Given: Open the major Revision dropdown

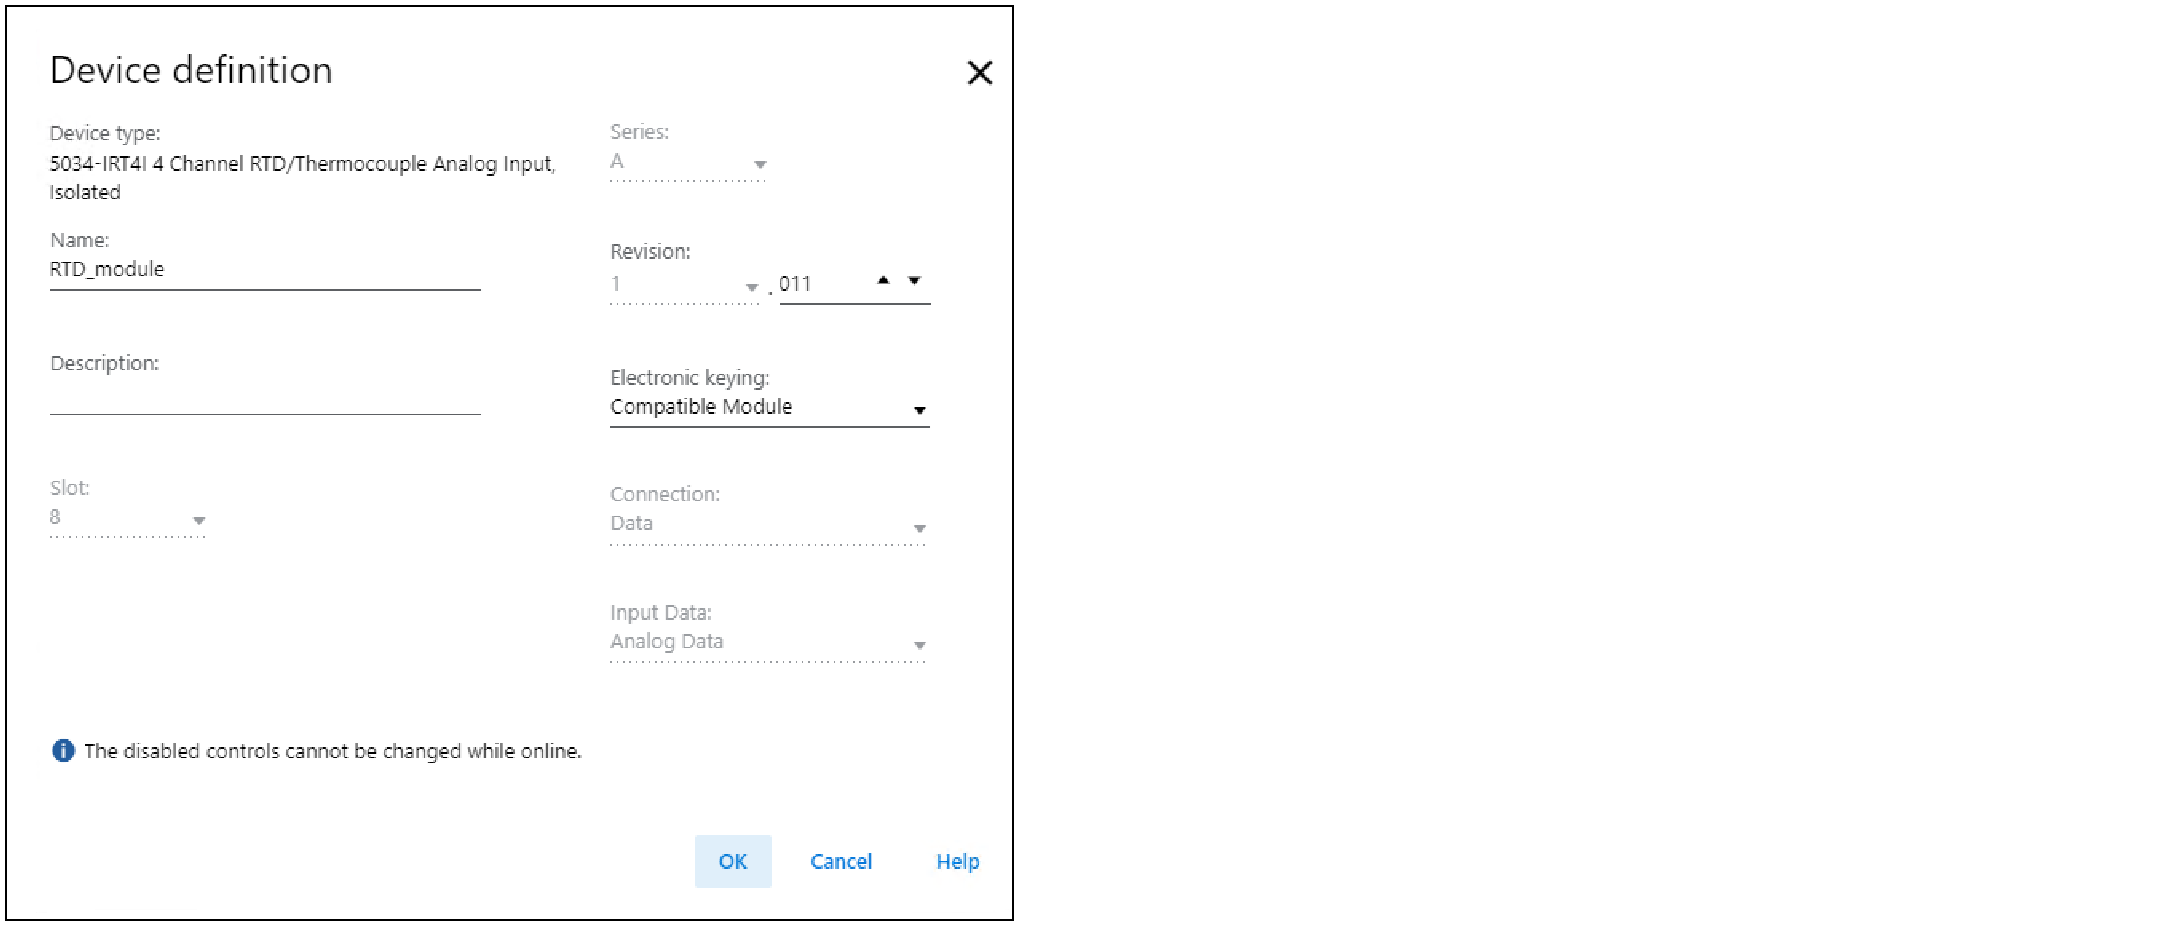Looking at the screenshot, I should point(751,287).
